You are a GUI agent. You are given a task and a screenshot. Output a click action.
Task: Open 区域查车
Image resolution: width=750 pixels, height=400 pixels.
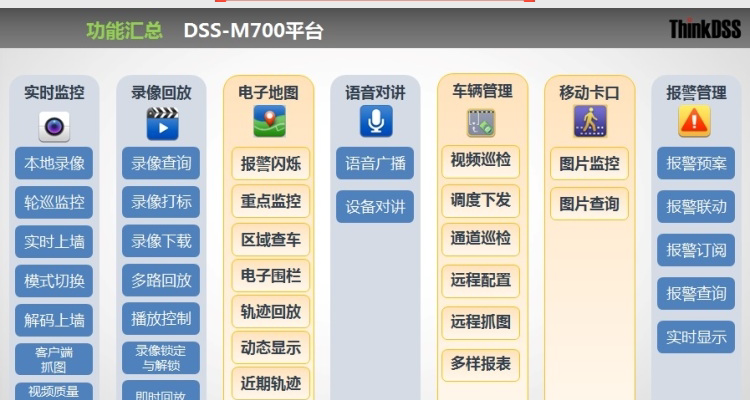tap(271, 239)
